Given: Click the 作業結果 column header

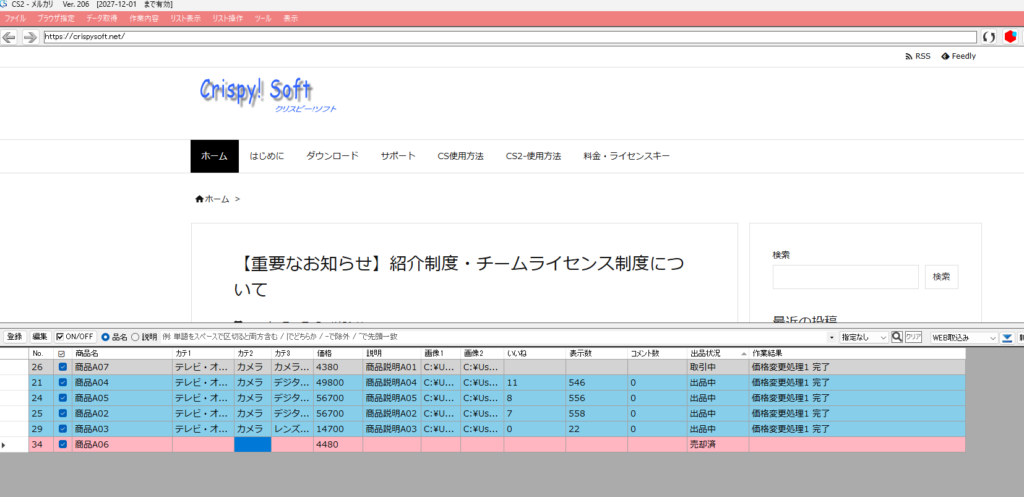Looking at the screenshot, I should [857, 353].
